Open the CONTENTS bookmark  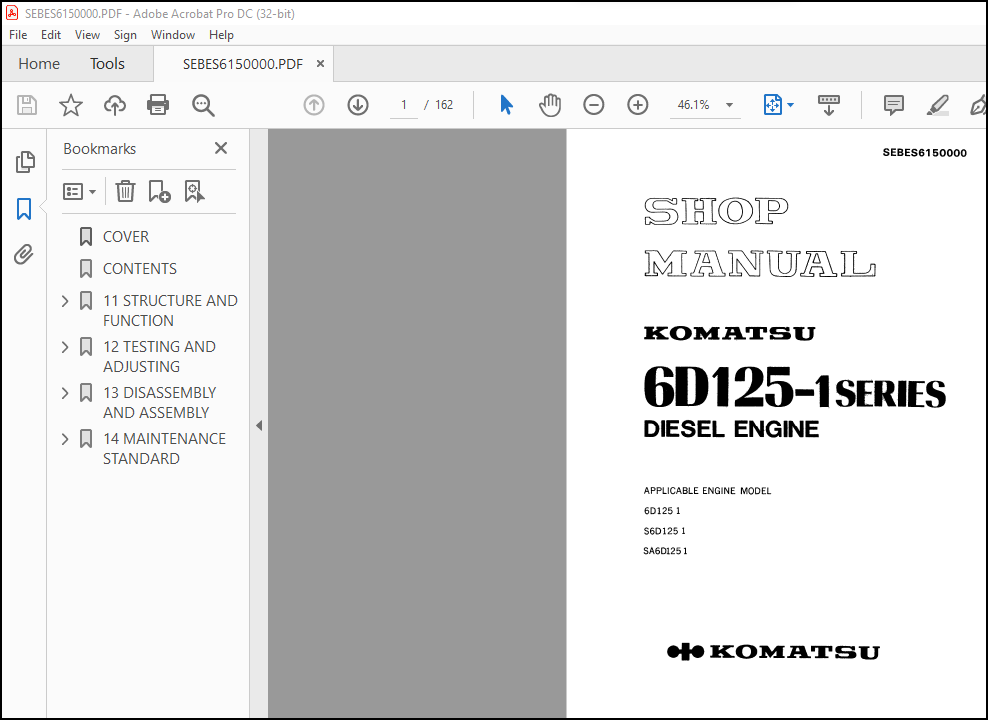point(140,269)
